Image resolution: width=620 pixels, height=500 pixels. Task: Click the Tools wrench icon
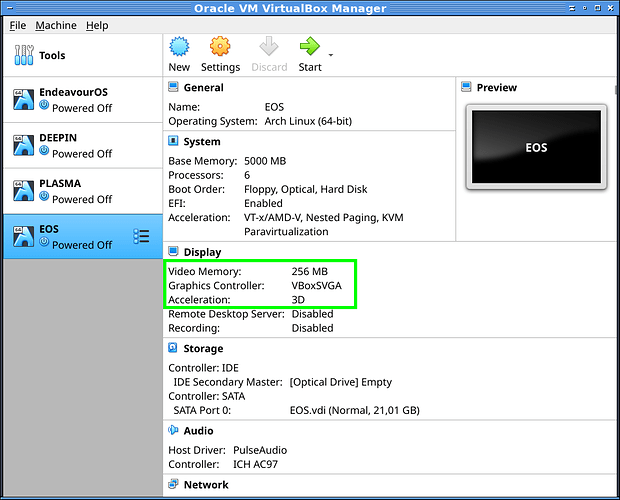[24, 55]
